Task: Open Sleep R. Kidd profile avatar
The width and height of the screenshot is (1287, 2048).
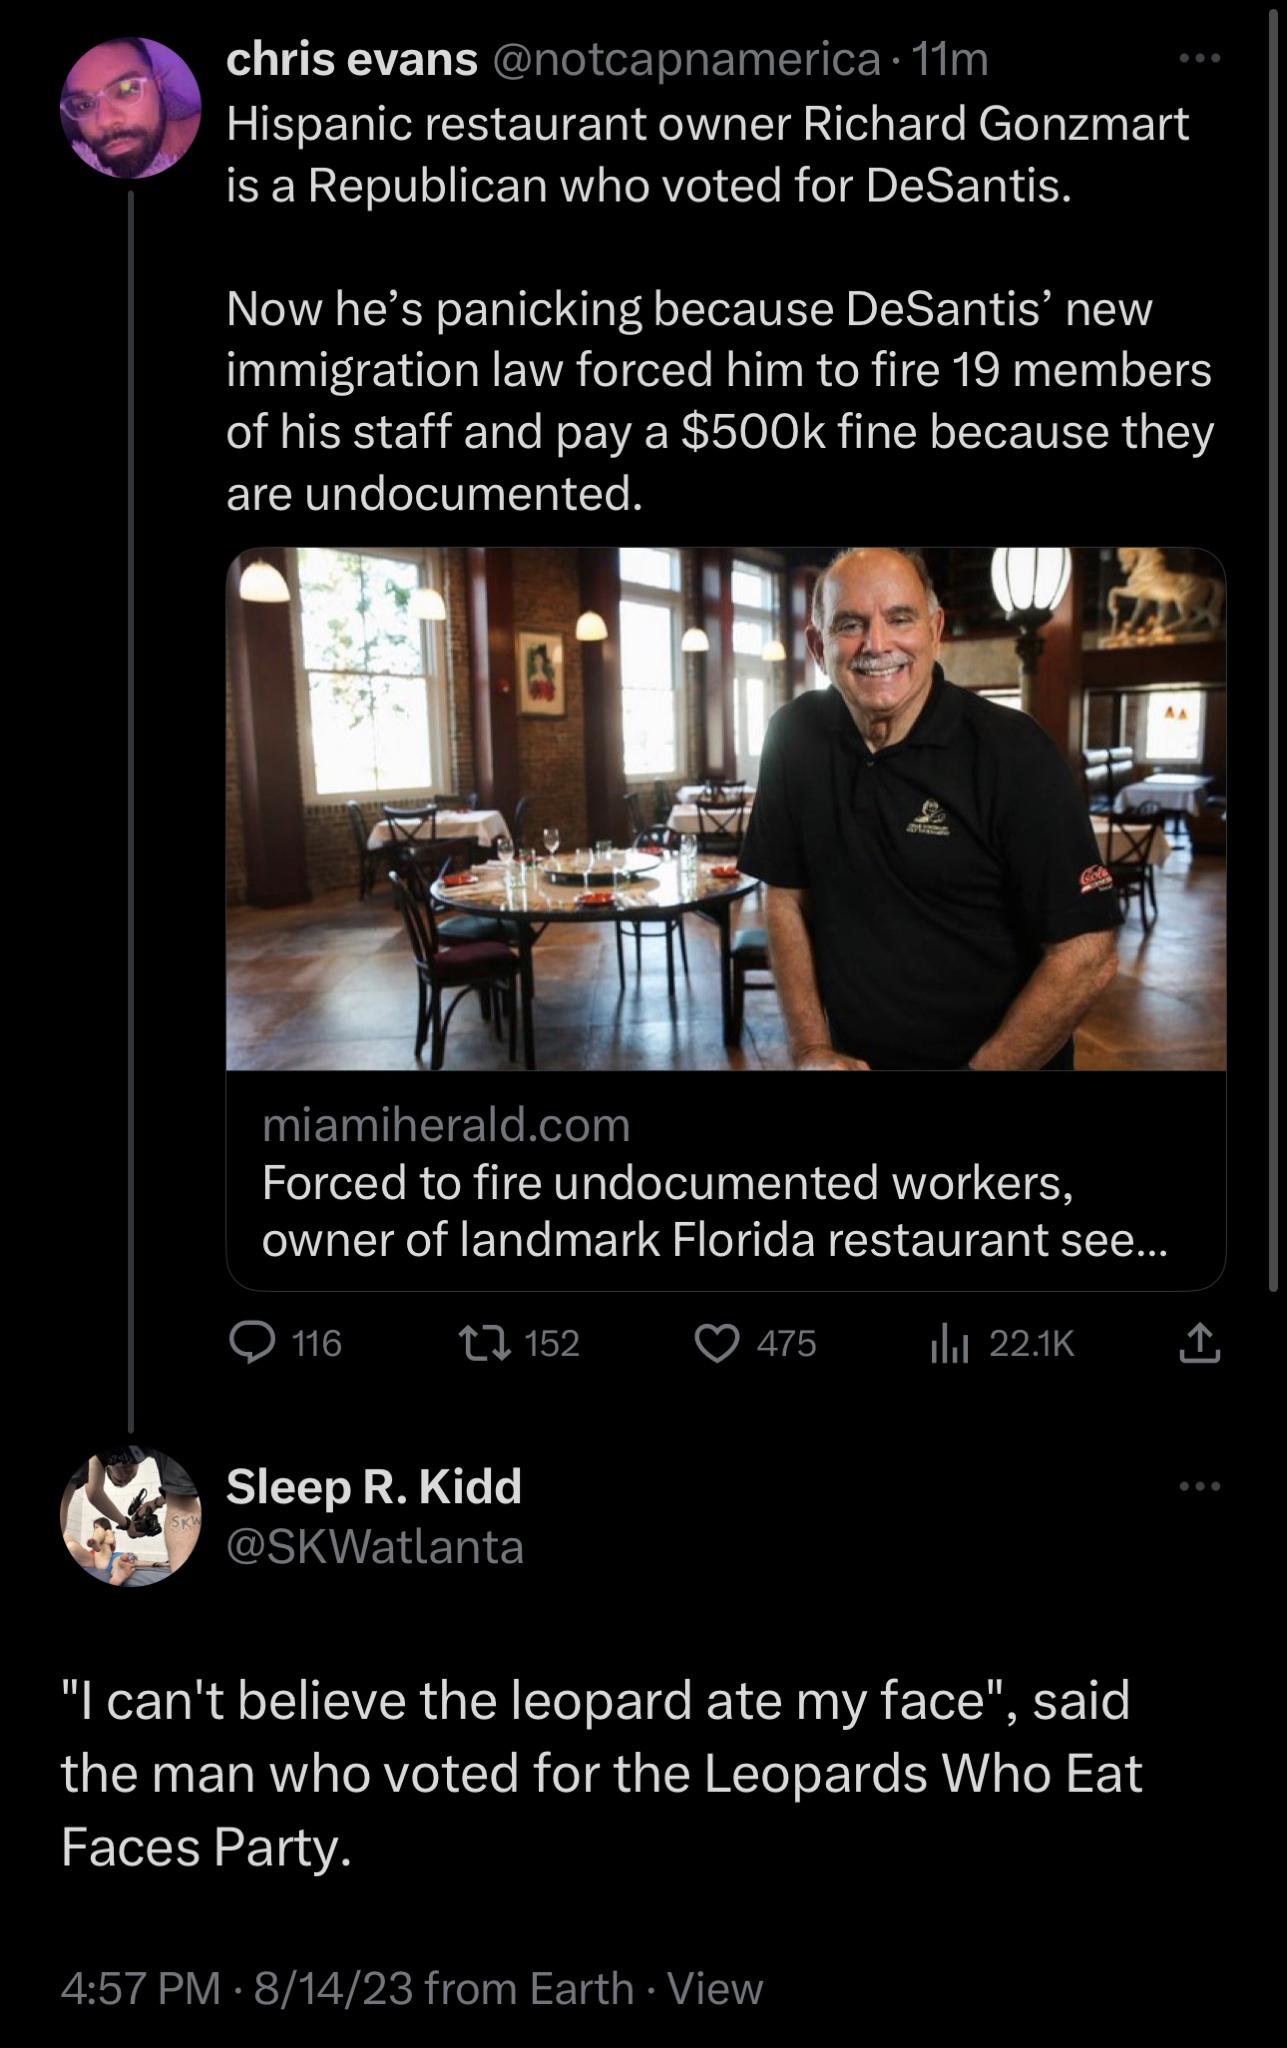Action: [131, 1516]
